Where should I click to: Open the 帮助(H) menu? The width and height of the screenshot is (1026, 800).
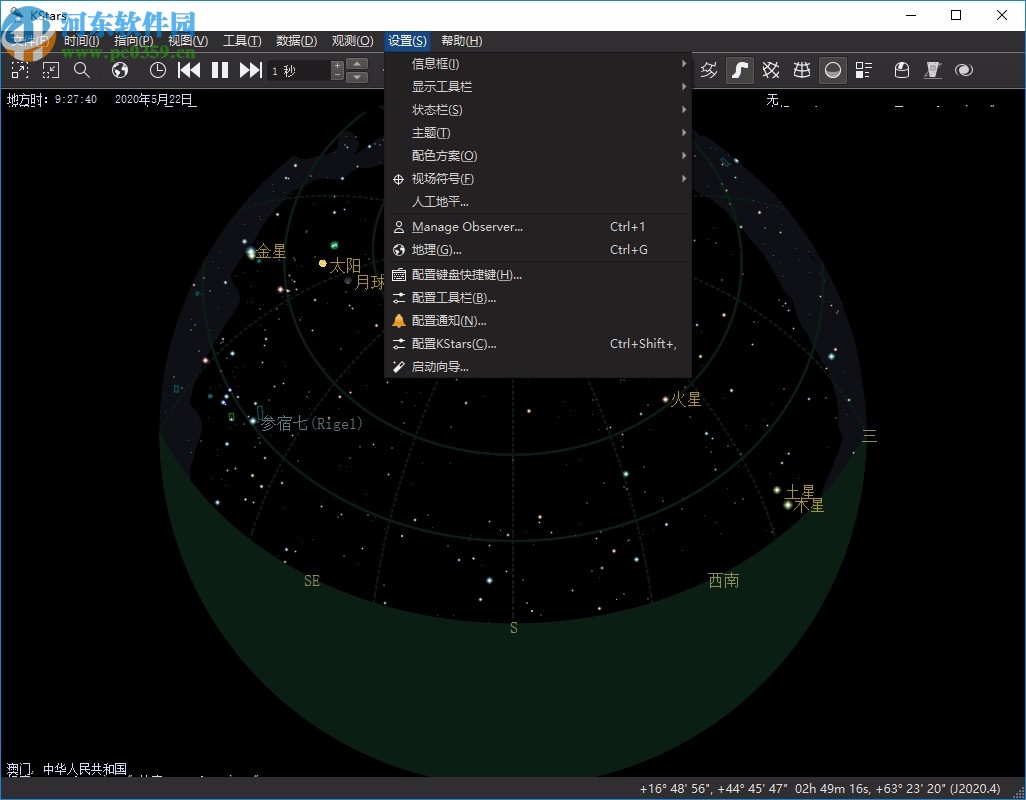[x=460, y=41]
